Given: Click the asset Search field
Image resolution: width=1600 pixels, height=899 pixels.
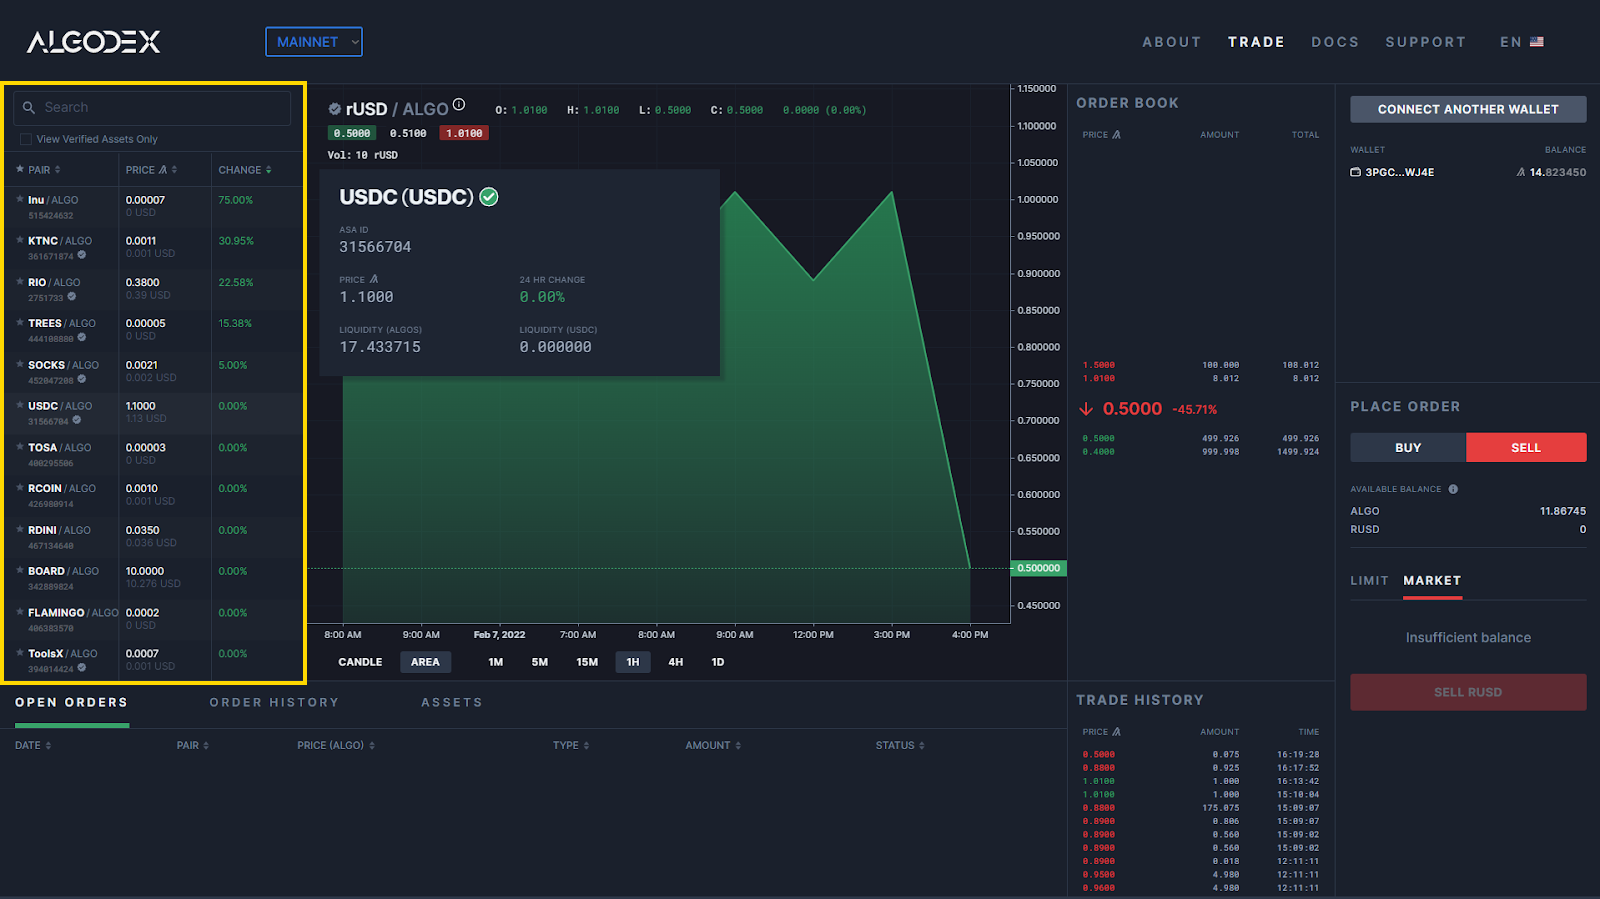Looking at the screenshot, I should [x=160, y=107].
